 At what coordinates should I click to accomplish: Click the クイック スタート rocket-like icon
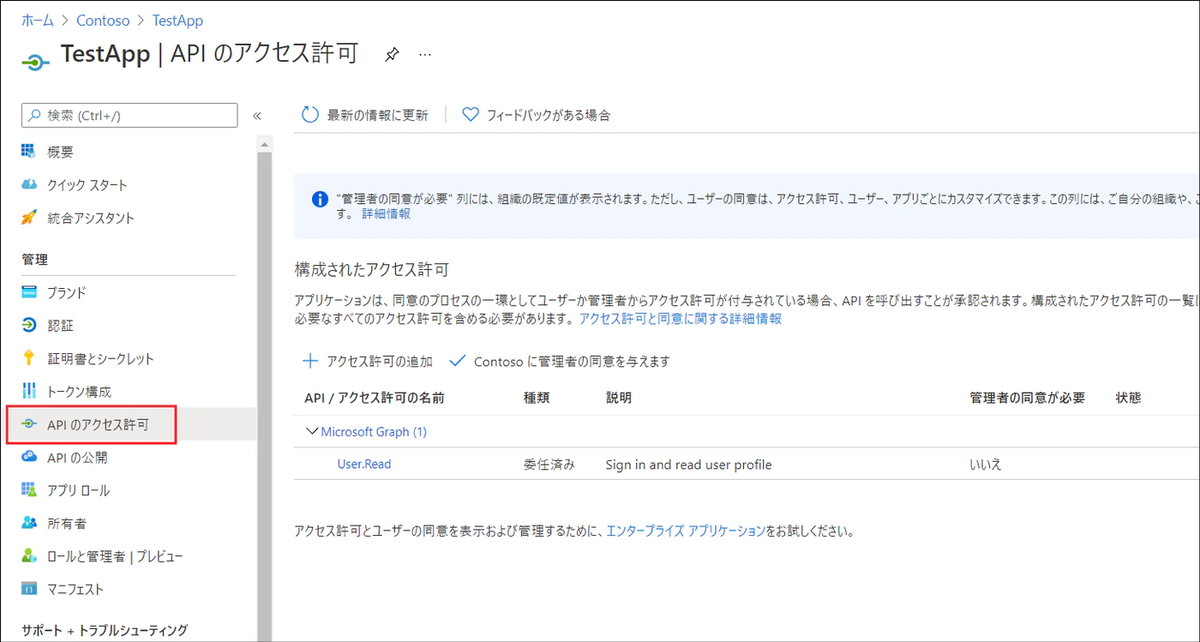(x=28, y=184)
